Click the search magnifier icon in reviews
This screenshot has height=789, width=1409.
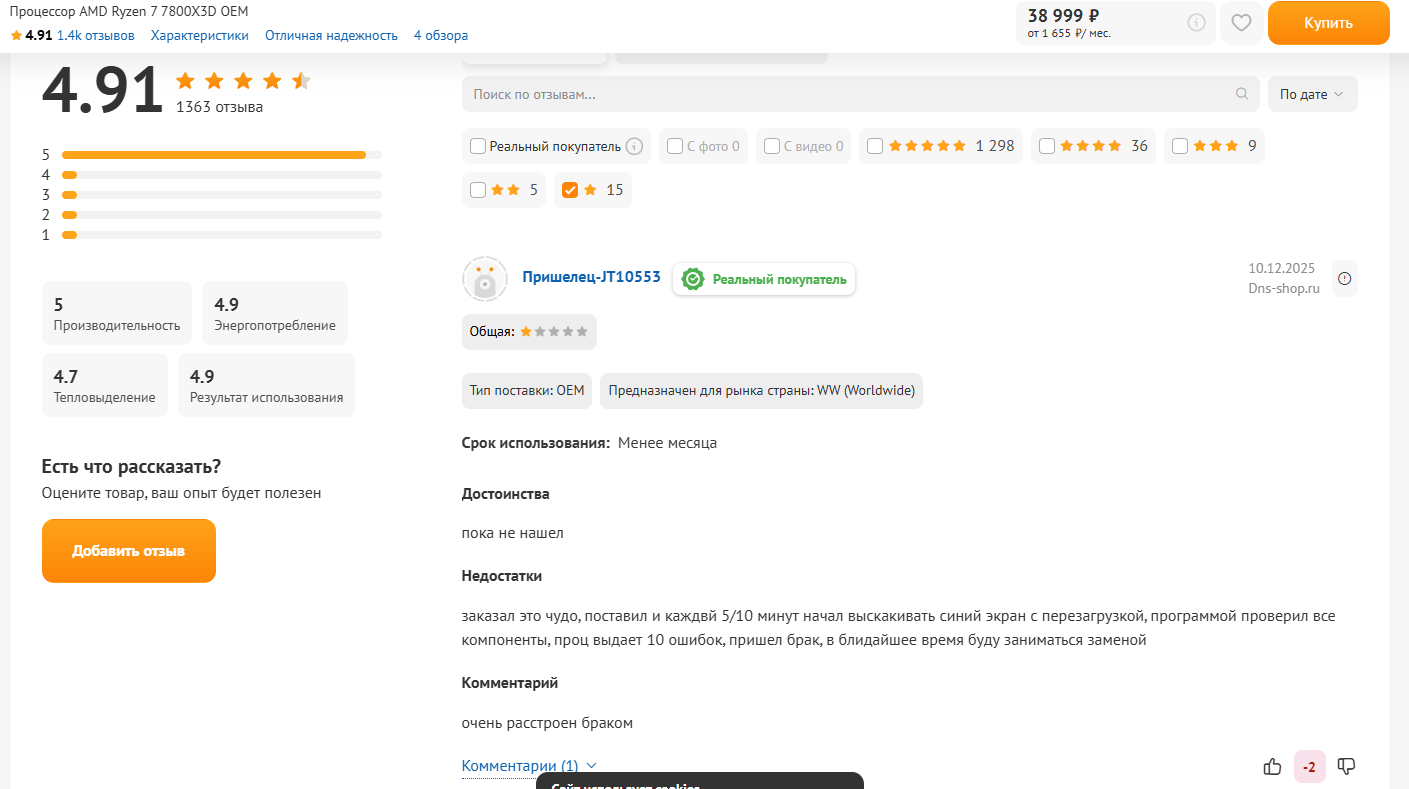pos(1241,94)
